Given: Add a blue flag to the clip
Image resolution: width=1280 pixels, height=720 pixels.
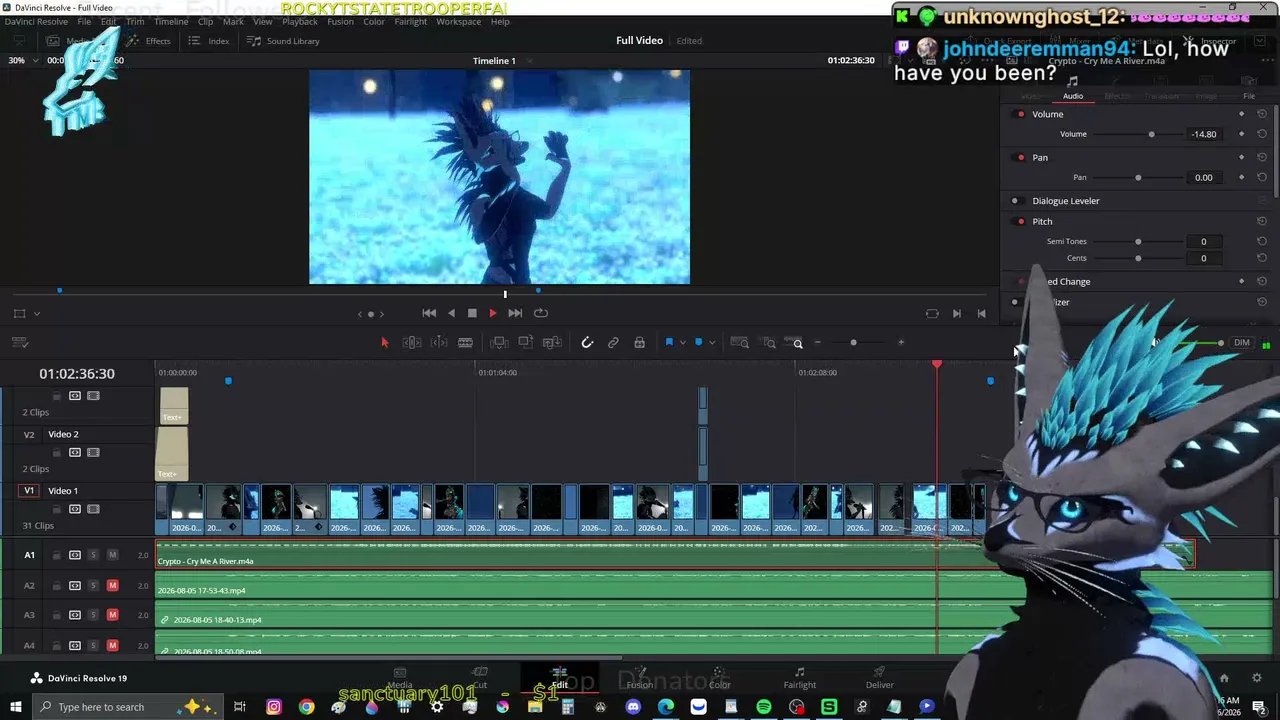Looking at the screenshot, I should [x=669, y=342].
